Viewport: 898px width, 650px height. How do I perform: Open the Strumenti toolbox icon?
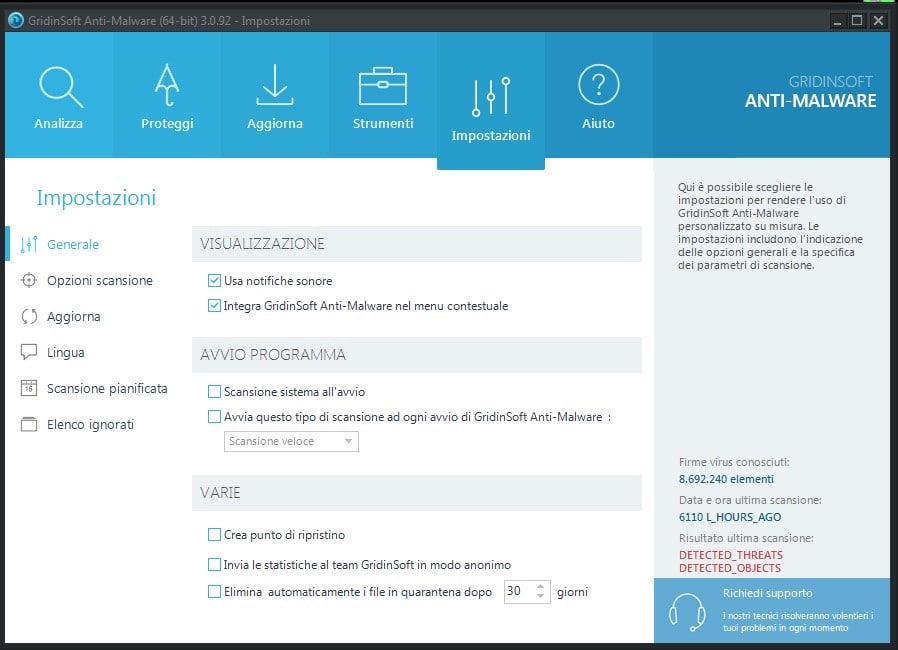(x=383, y=86)
